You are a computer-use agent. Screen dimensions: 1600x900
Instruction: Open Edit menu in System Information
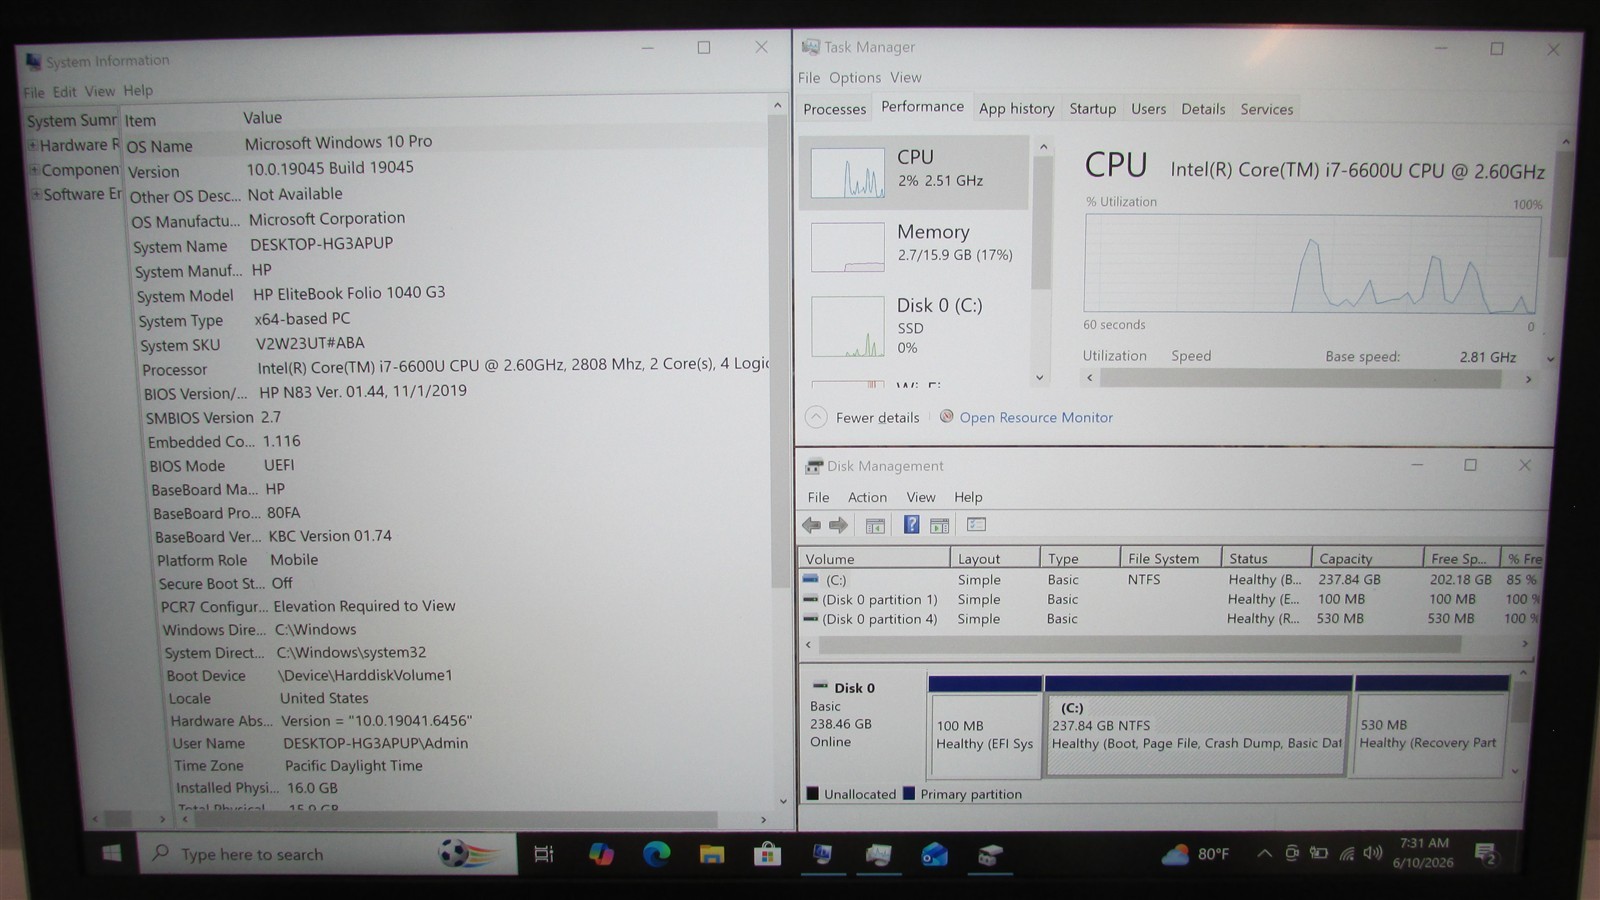(65, 91)
